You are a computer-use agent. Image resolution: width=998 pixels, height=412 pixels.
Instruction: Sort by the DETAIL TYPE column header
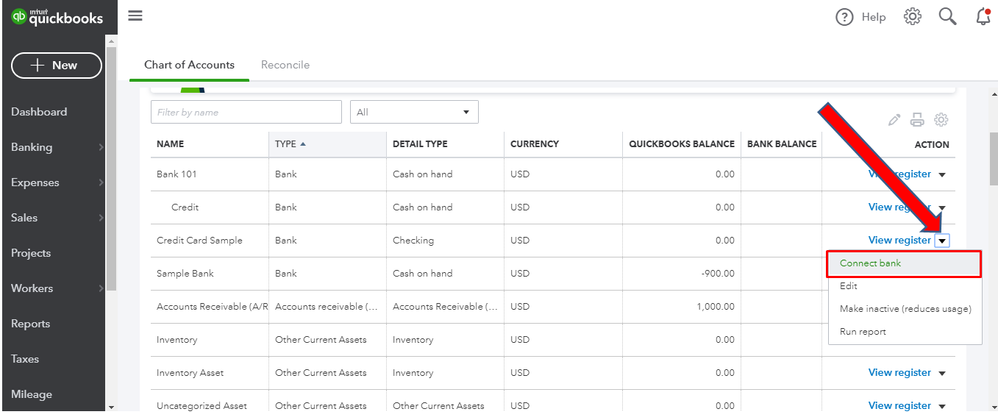click(419, 144)
